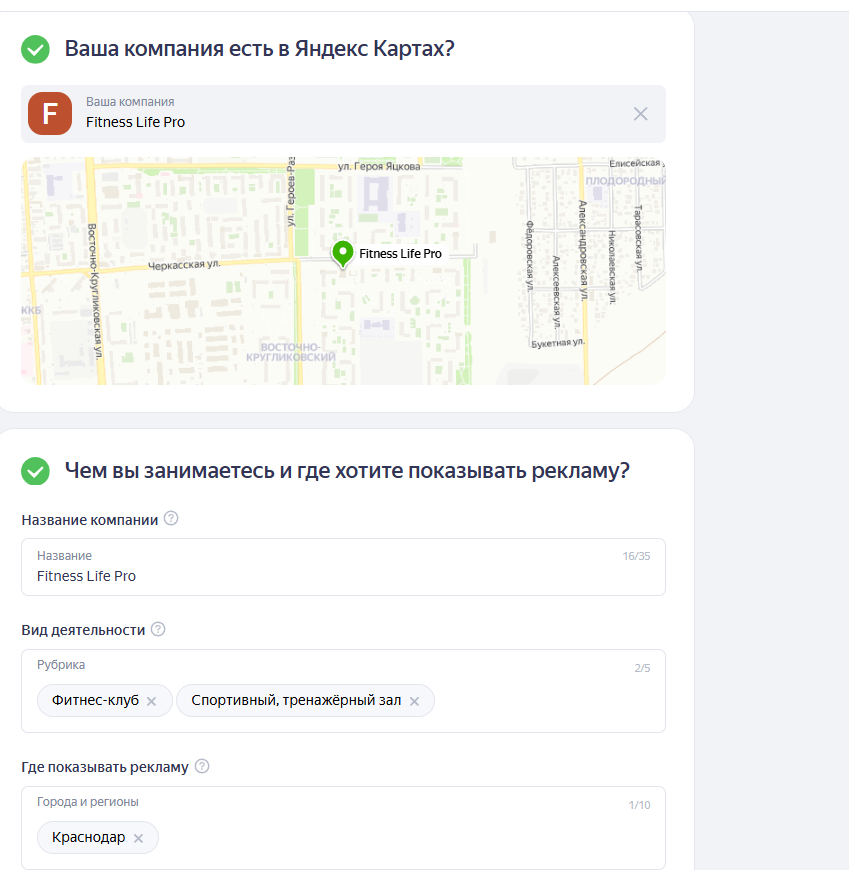
Task: Remove the selected company Fitness Life Pro
Action: [640, 114]
